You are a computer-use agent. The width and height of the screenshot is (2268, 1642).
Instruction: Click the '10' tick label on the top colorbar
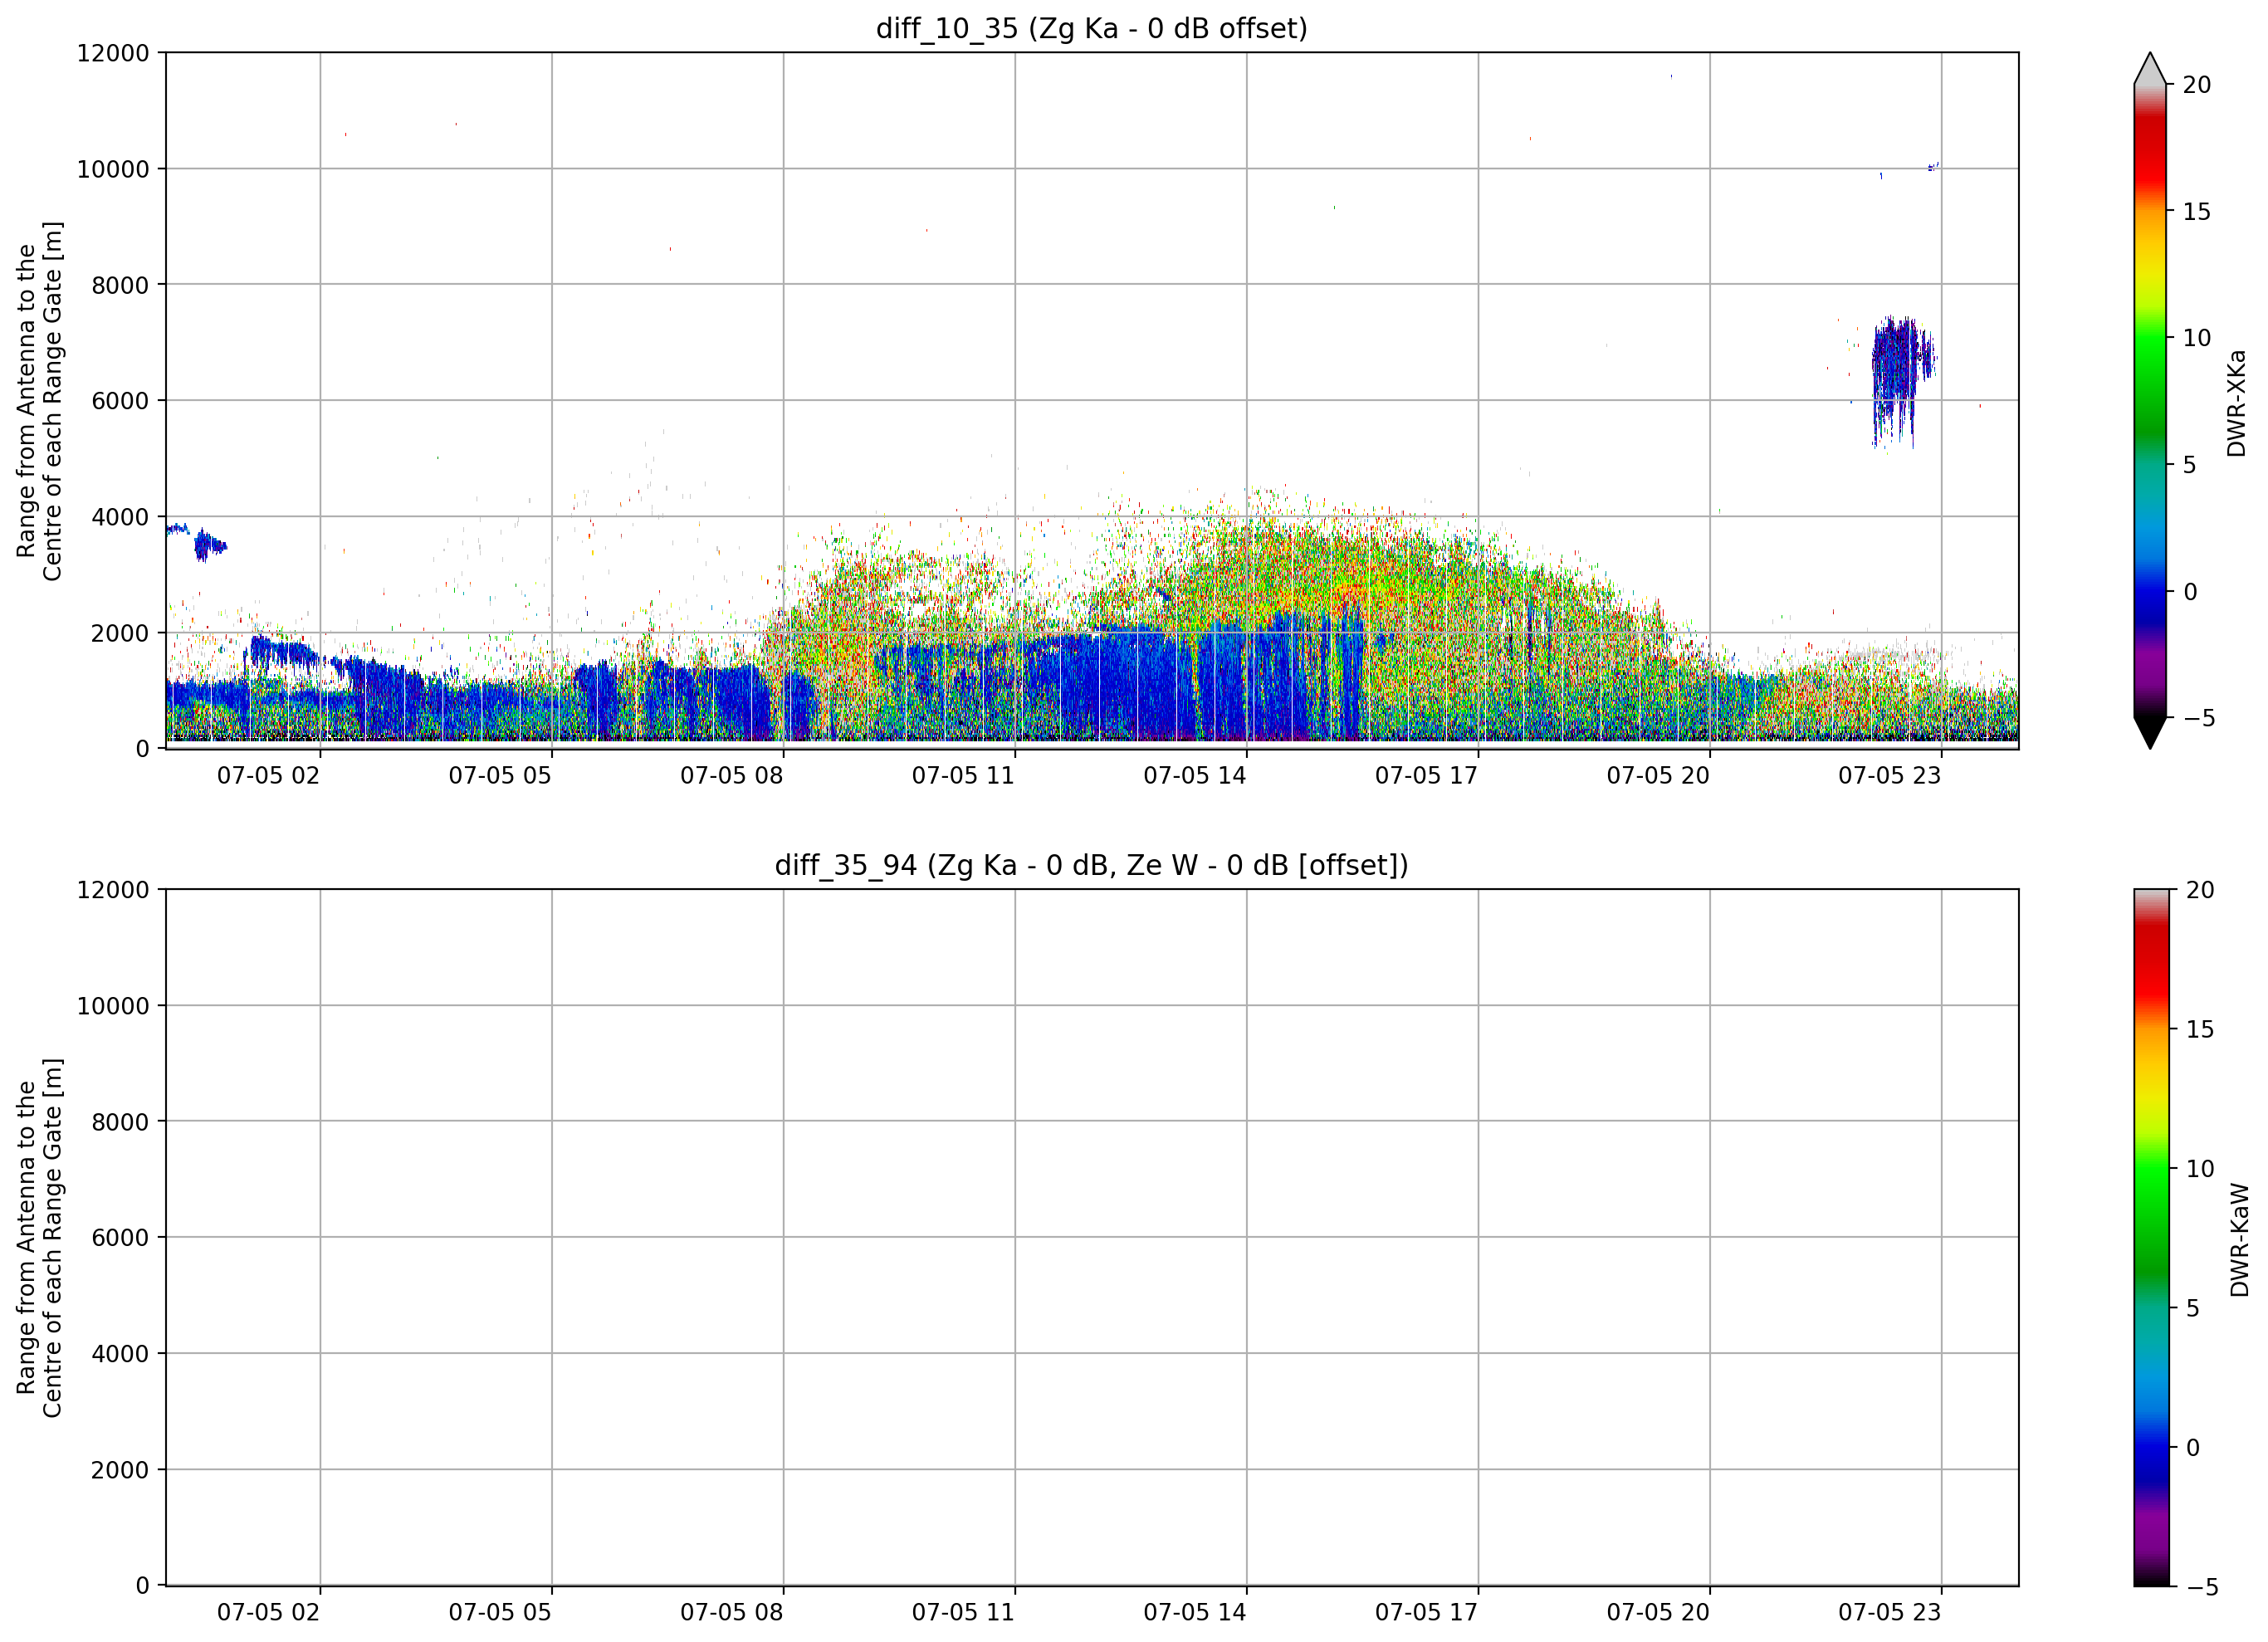(x=2196, y=338)
